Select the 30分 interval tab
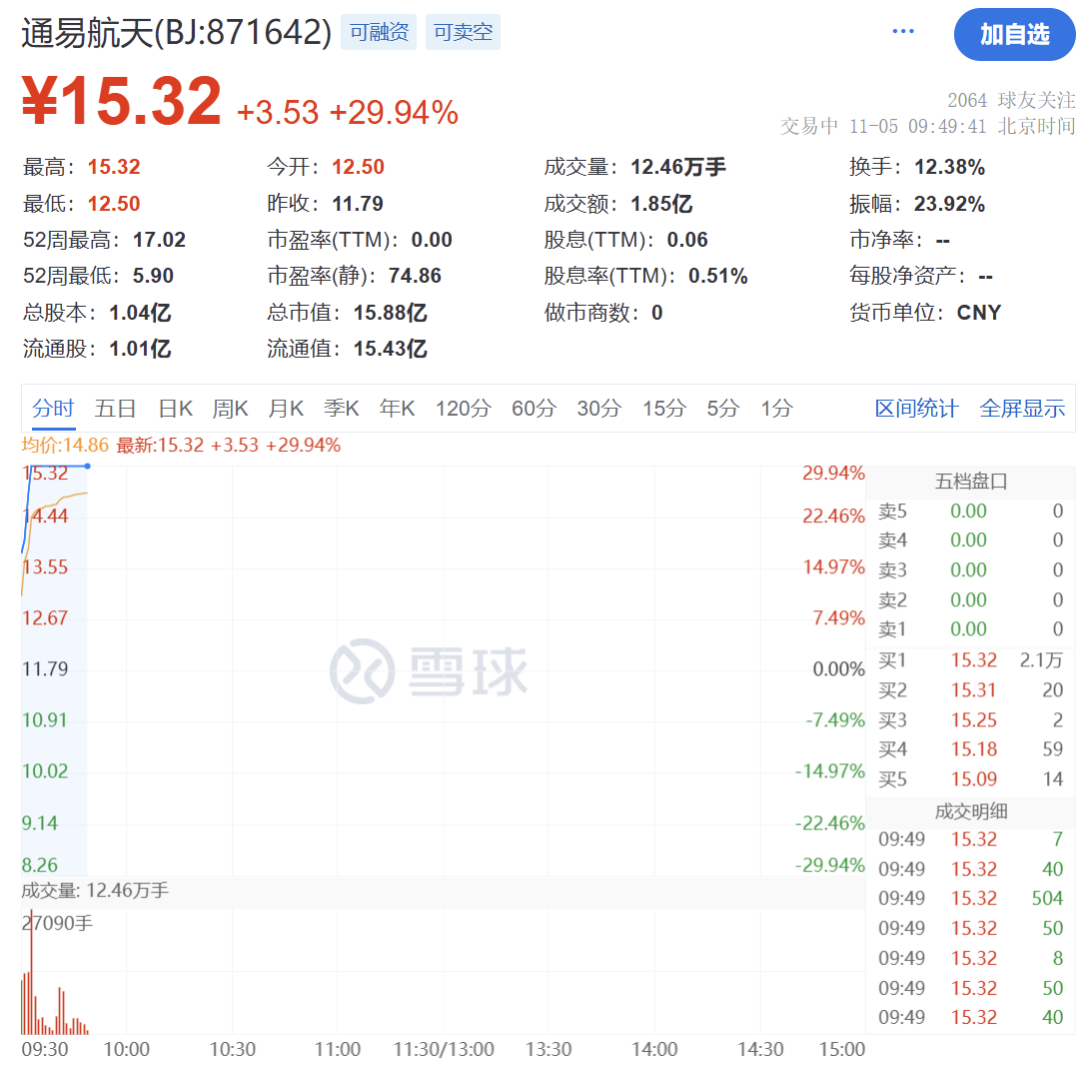The image size is (1080, 1065). pos(599,409)
